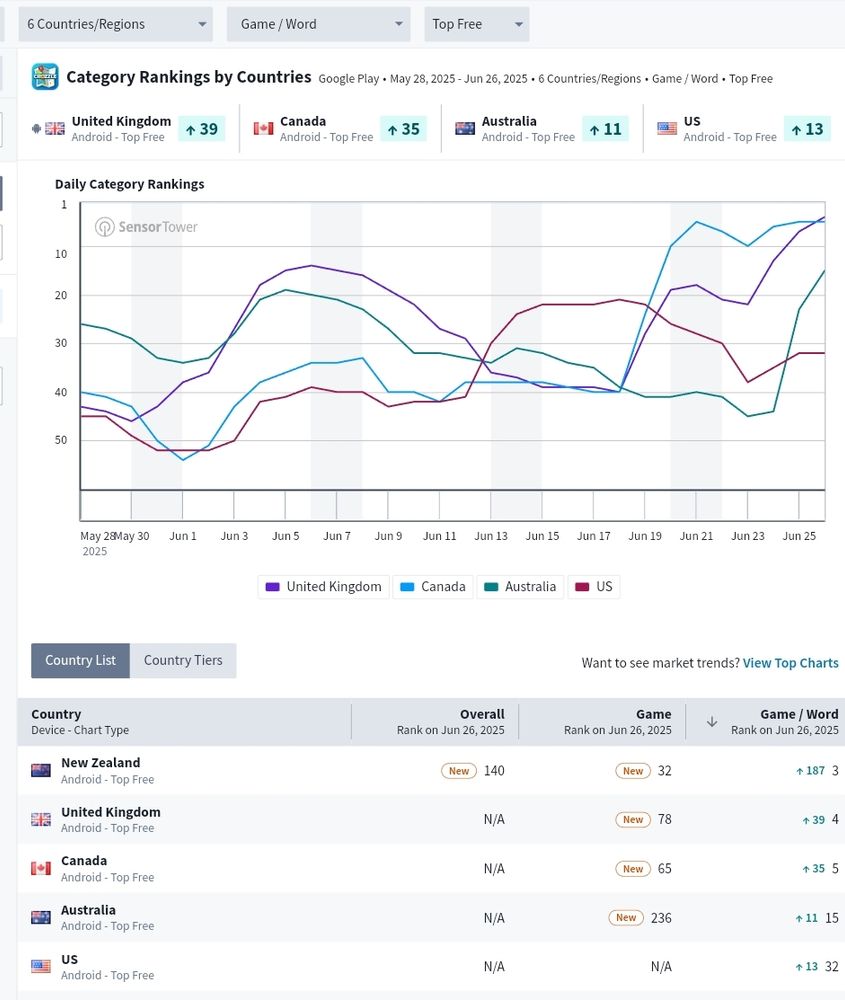Toggle Australia series in chart legend
The image size is (845, 1000).
pyautogui.click(x=520, y=587)
